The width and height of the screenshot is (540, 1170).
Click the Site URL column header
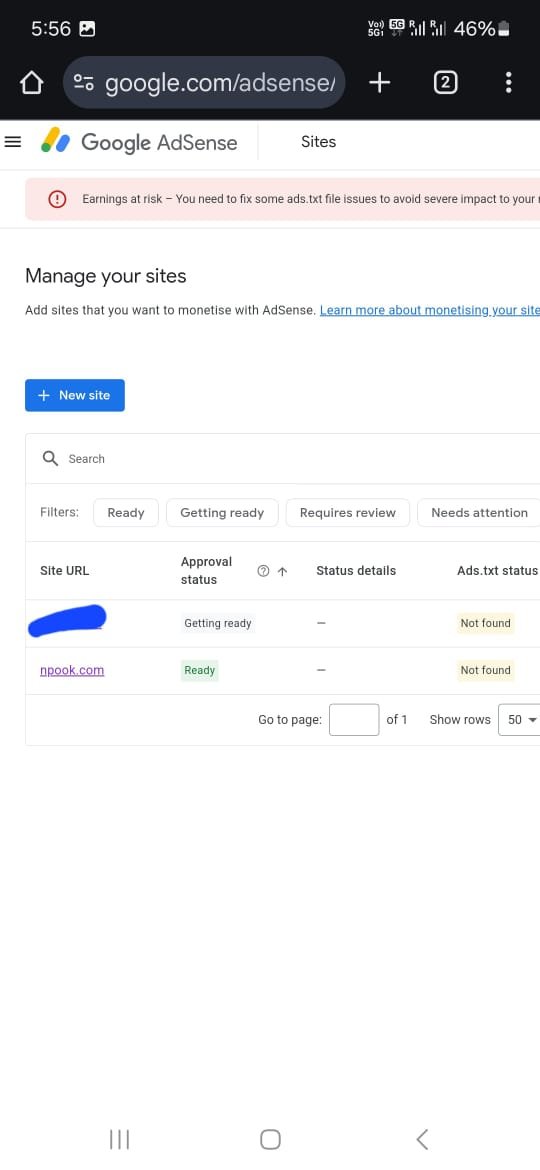click(64, 571)
